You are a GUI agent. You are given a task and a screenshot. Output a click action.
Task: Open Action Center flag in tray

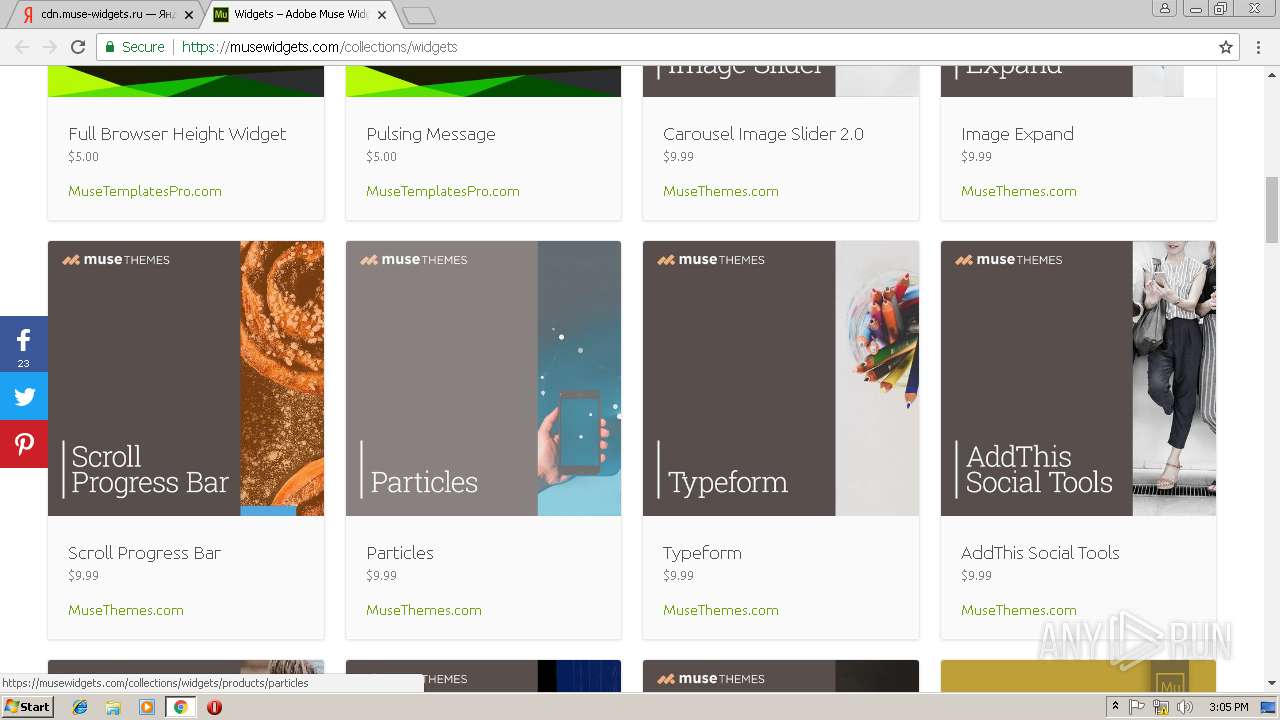pos(1137,707)
